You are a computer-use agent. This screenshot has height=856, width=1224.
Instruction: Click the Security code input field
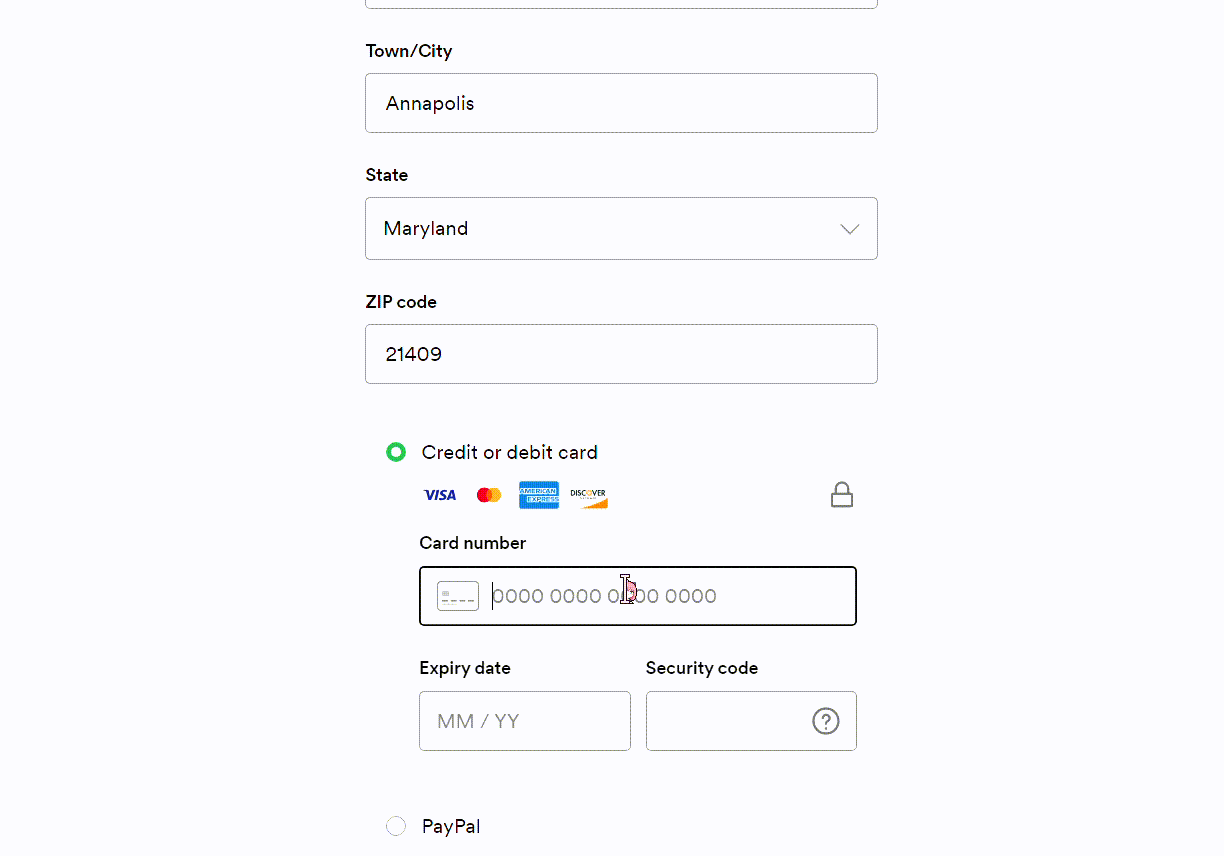tap(726, 721)
